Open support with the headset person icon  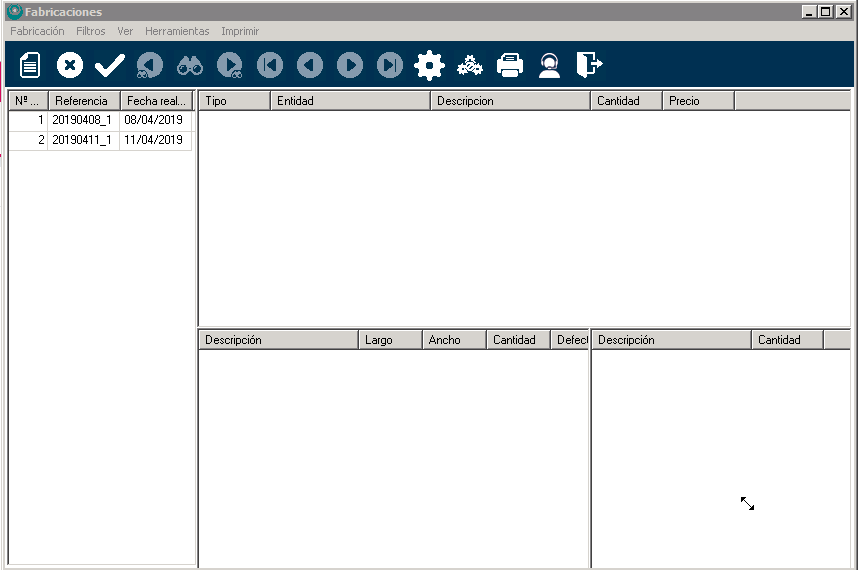coord(549,66)
